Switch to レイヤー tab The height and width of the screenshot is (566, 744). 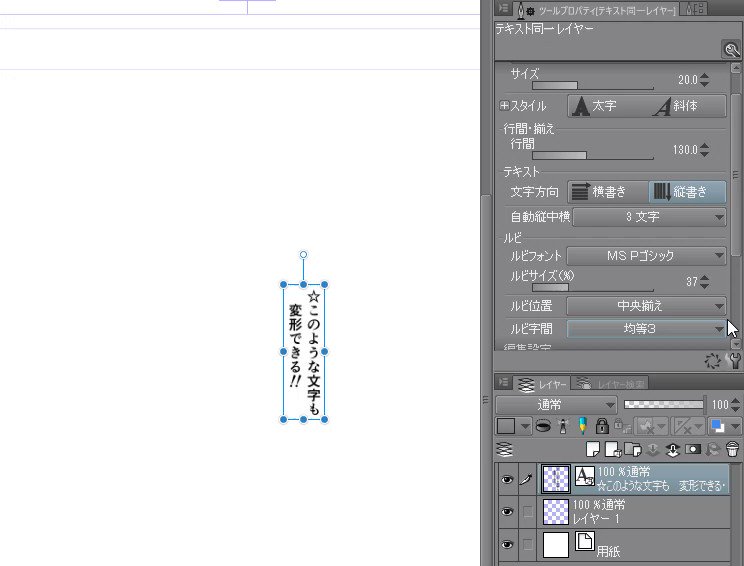[x=541, y=383]
